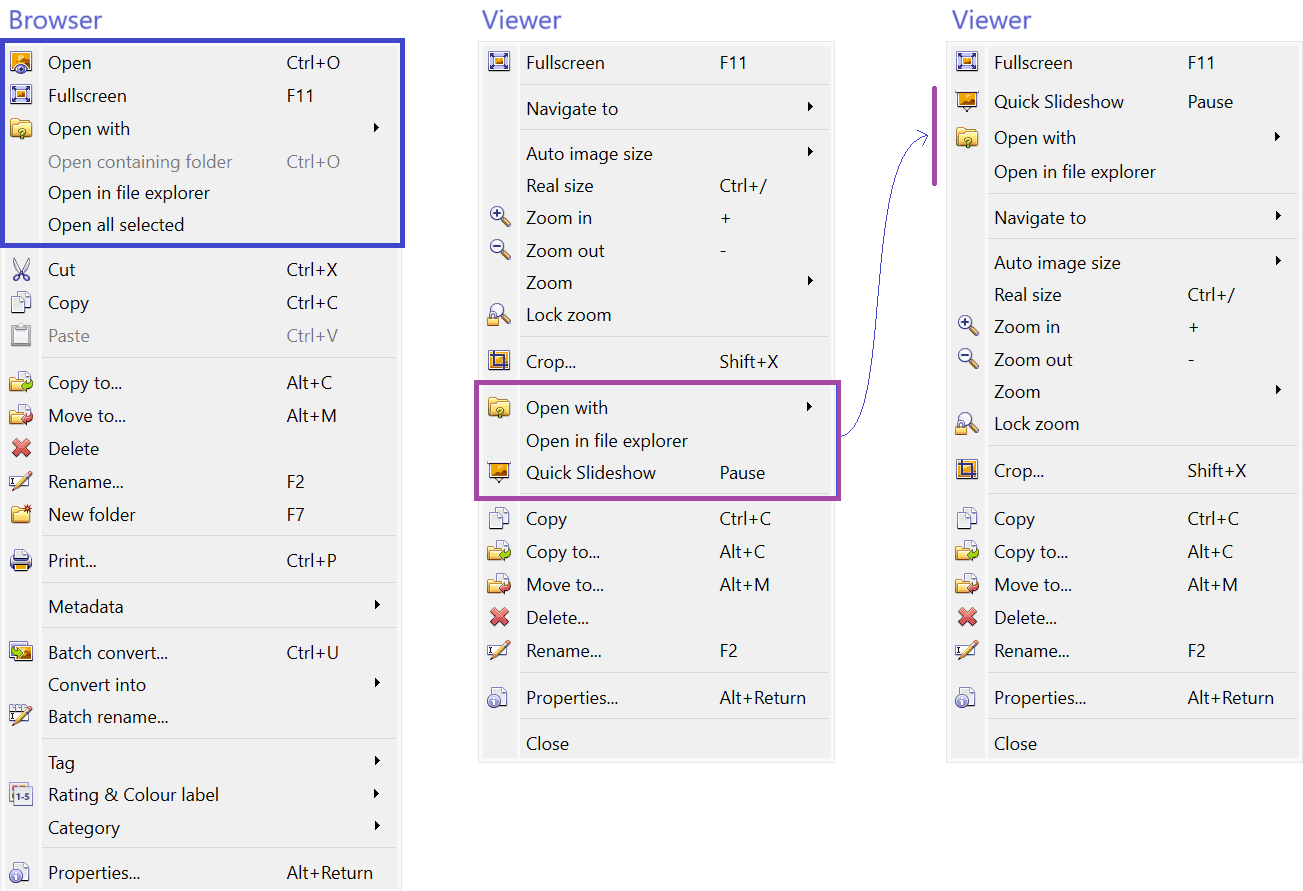Click the Zoom out magnifier in middle Viewer menu
The image size is (1303, 891).
coord(499,250)
